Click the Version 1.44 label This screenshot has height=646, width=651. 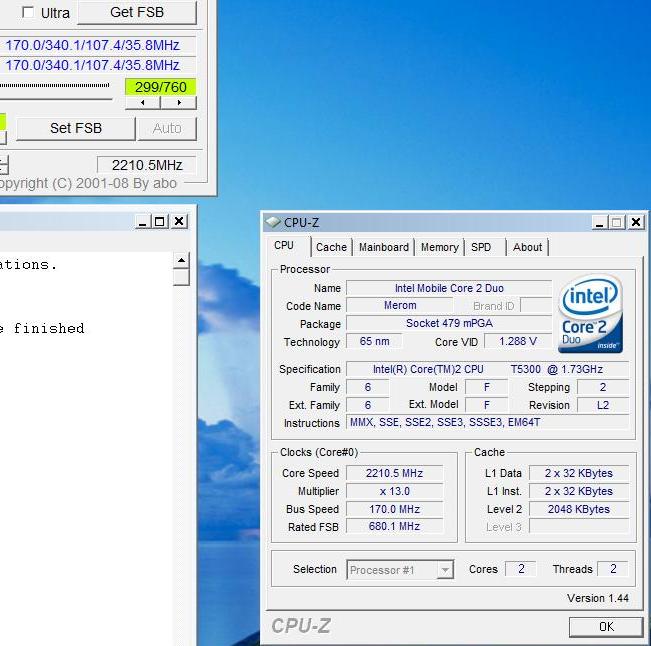coord(598,598)
